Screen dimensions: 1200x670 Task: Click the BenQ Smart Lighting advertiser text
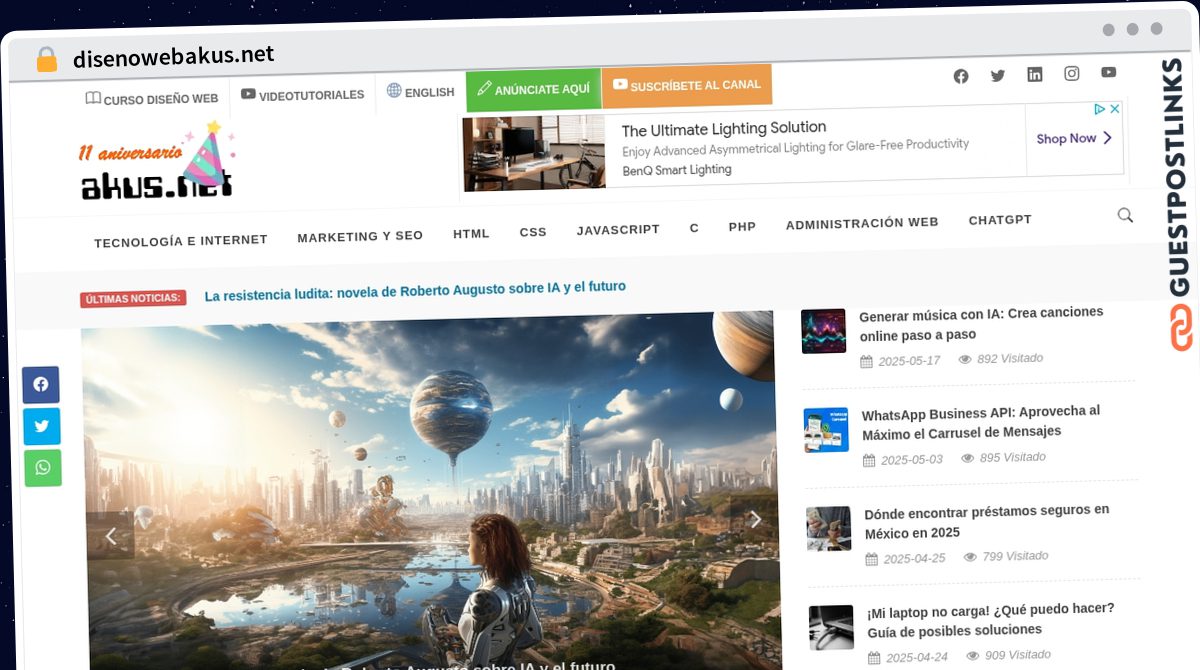pos(677,170)
